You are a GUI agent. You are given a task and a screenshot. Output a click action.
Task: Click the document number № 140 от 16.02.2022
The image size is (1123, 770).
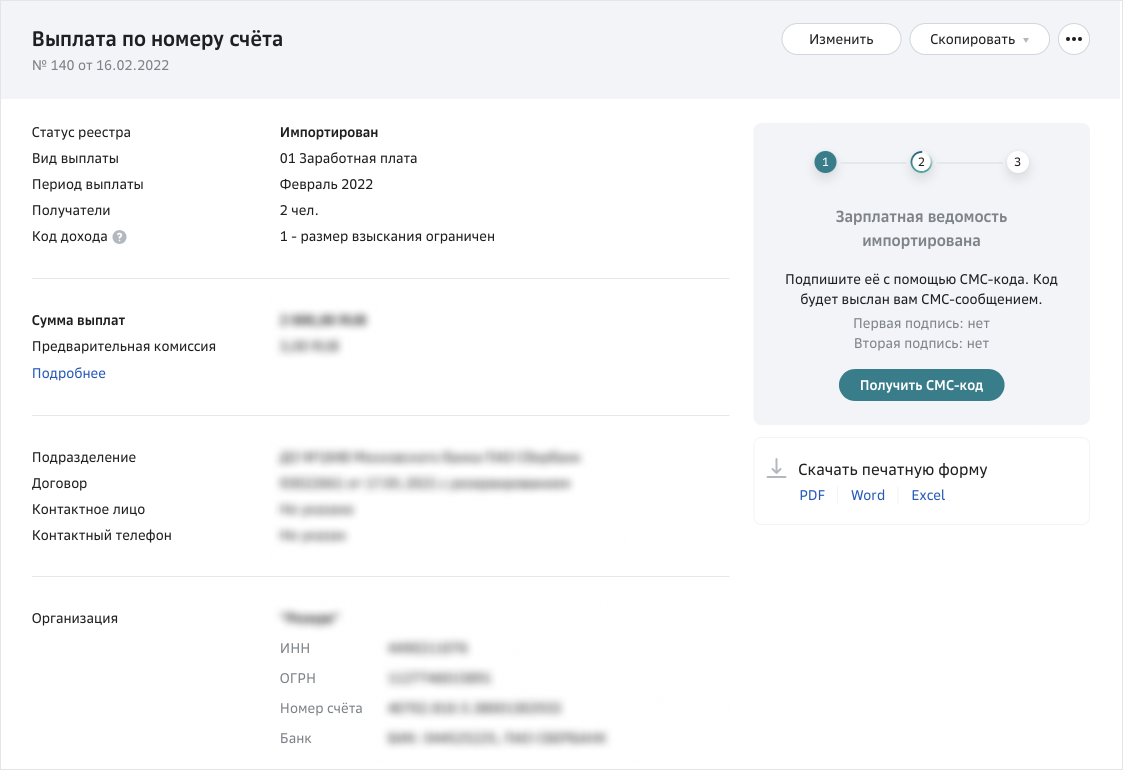pos(100,66)
